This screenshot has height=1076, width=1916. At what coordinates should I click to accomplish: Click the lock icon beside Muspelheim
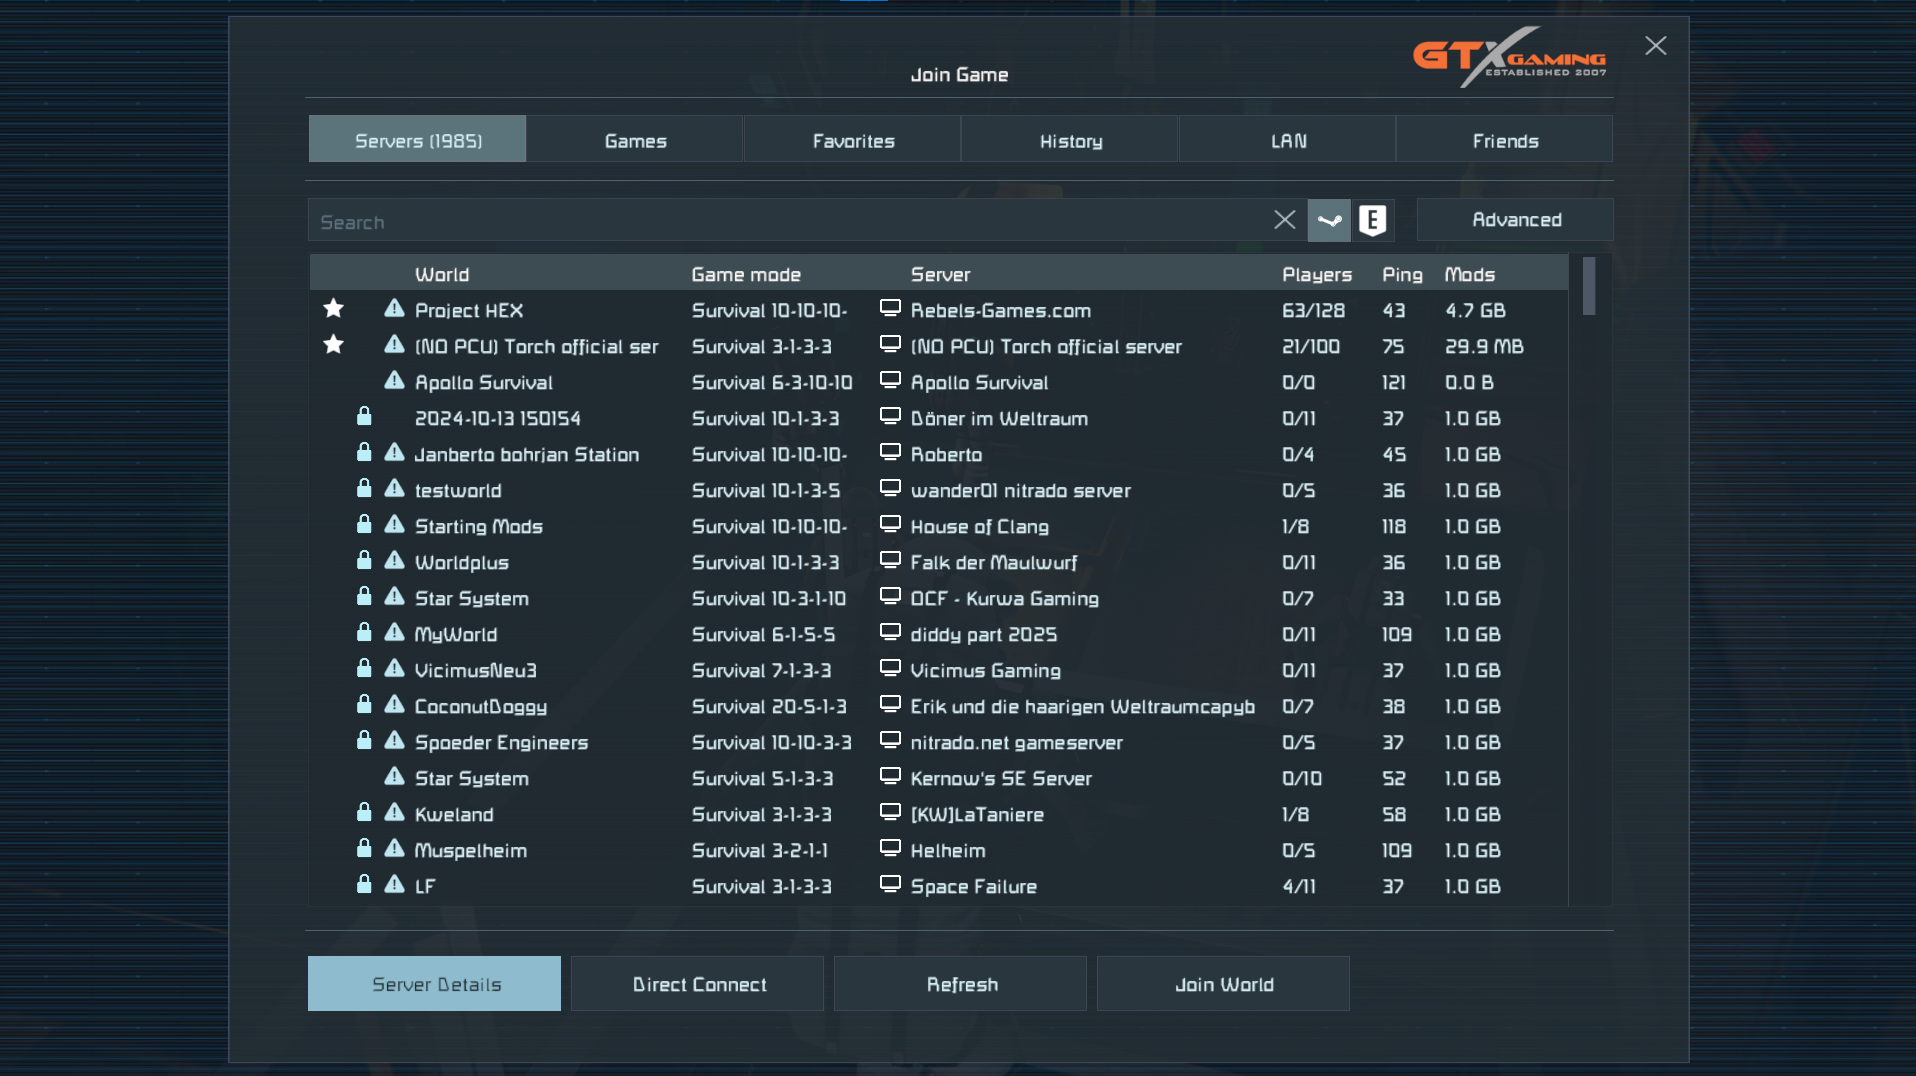click(364, 848)
